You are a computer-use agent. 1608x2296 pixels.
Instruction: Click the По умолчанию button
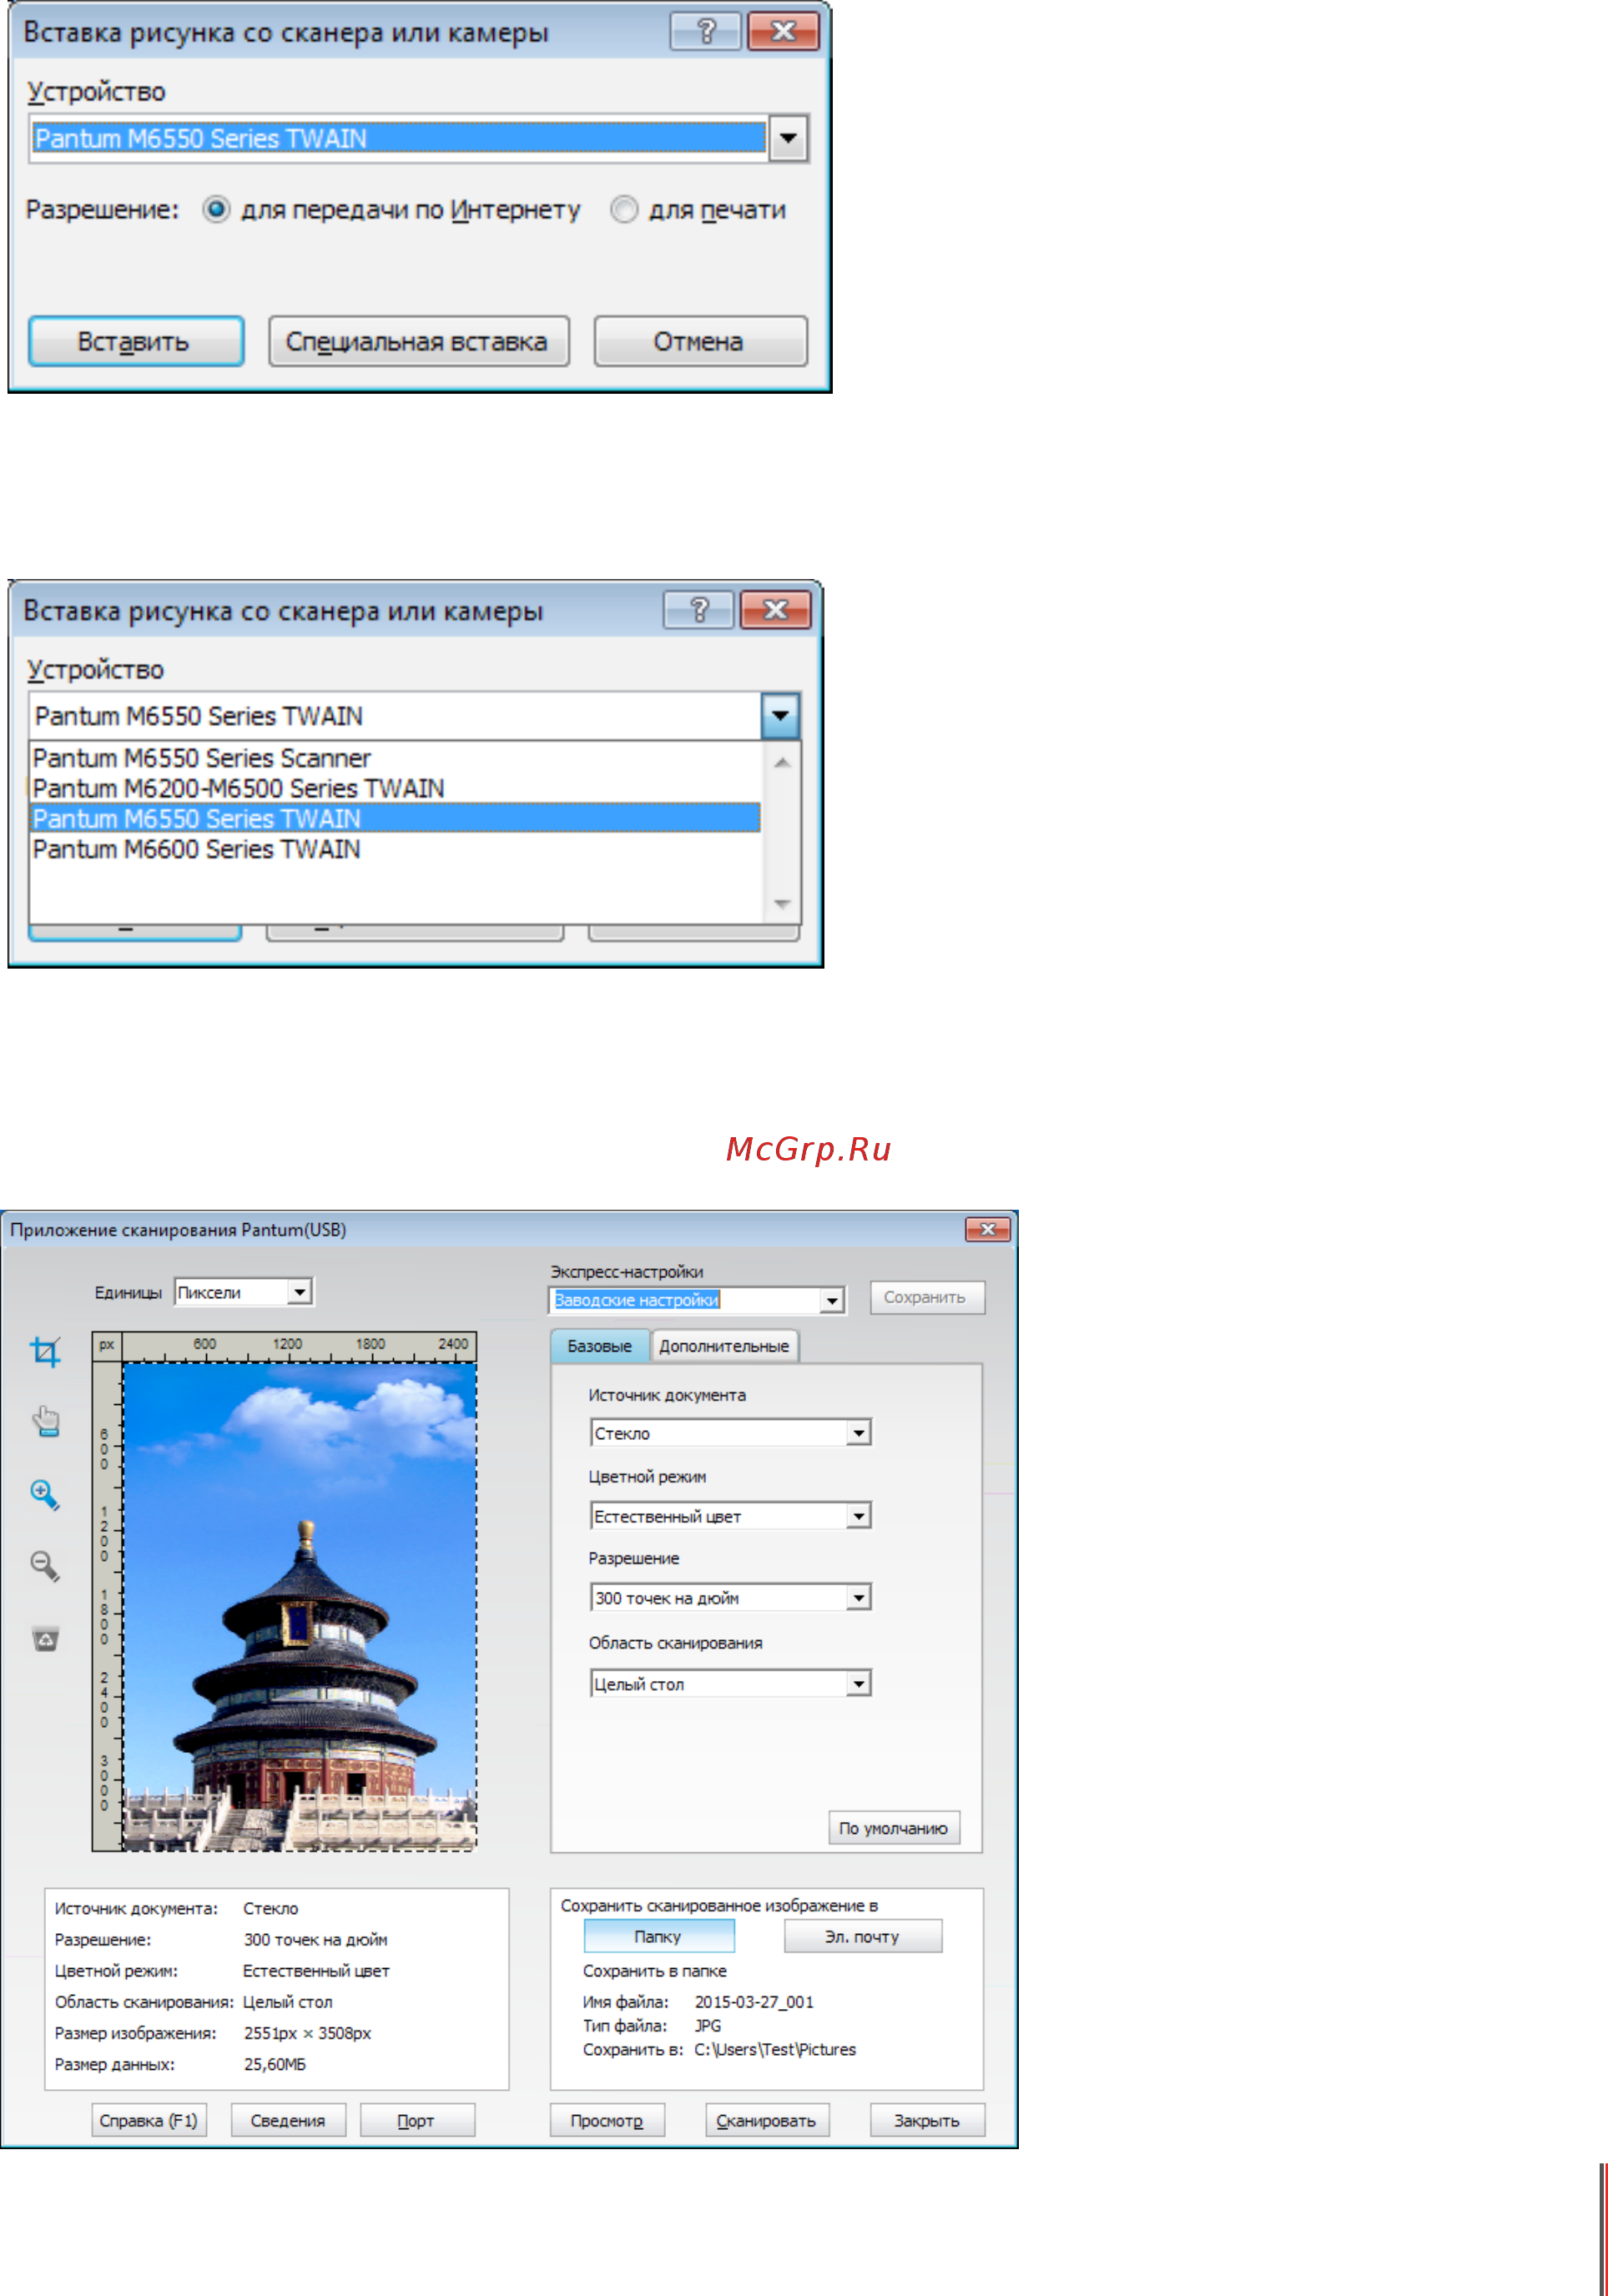point(893,1828)
